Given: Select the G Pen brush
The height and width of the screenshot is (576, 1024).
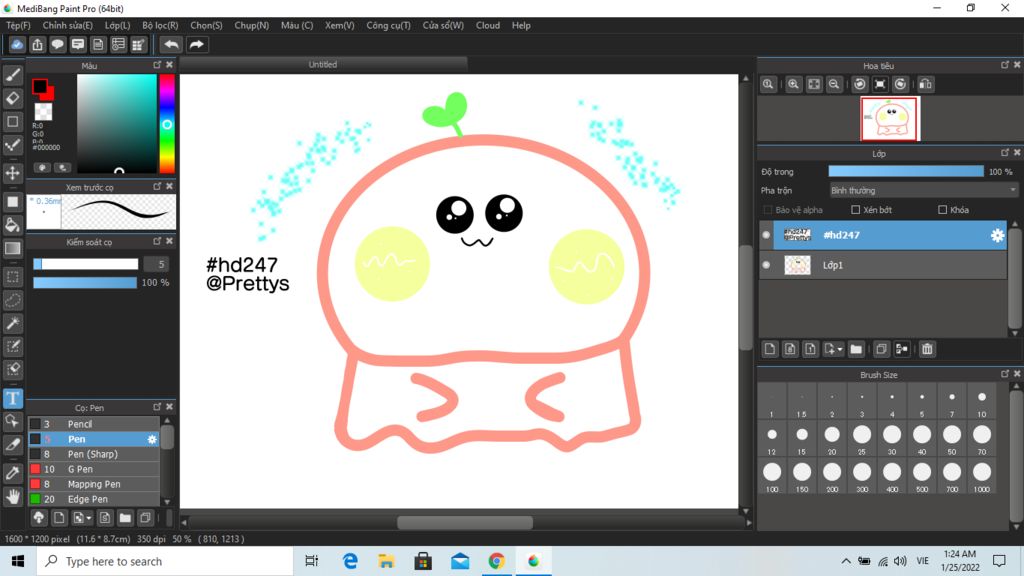Looking at the screenshot, I should [94, 470].
